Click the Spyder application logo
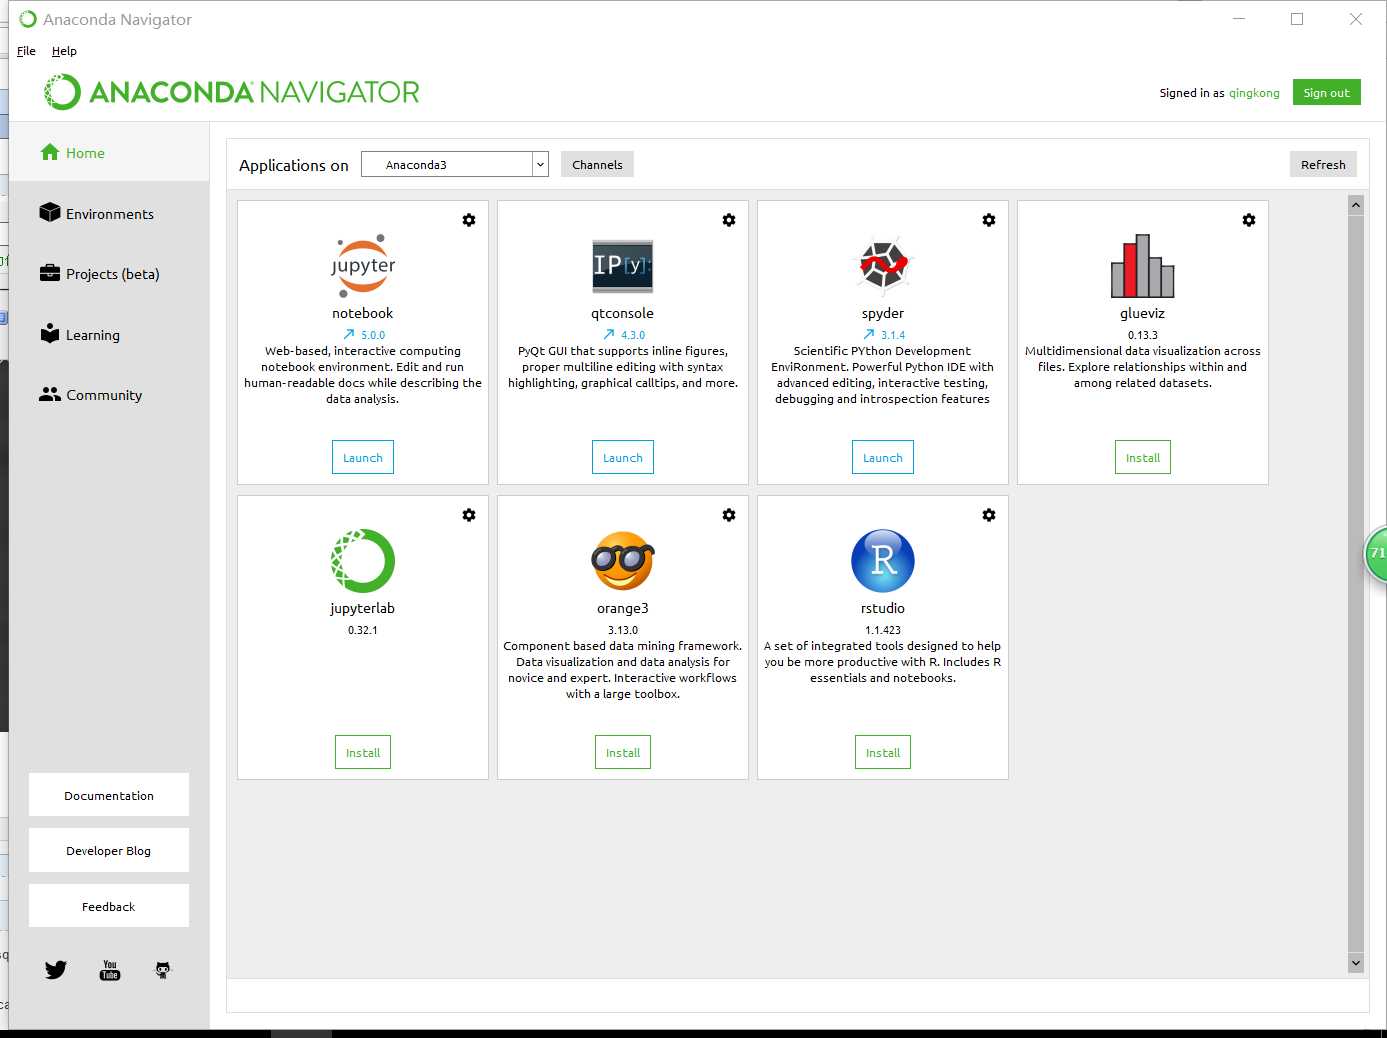The width and height of the screenshot is (1387, 1038). [x=883, y=266]
